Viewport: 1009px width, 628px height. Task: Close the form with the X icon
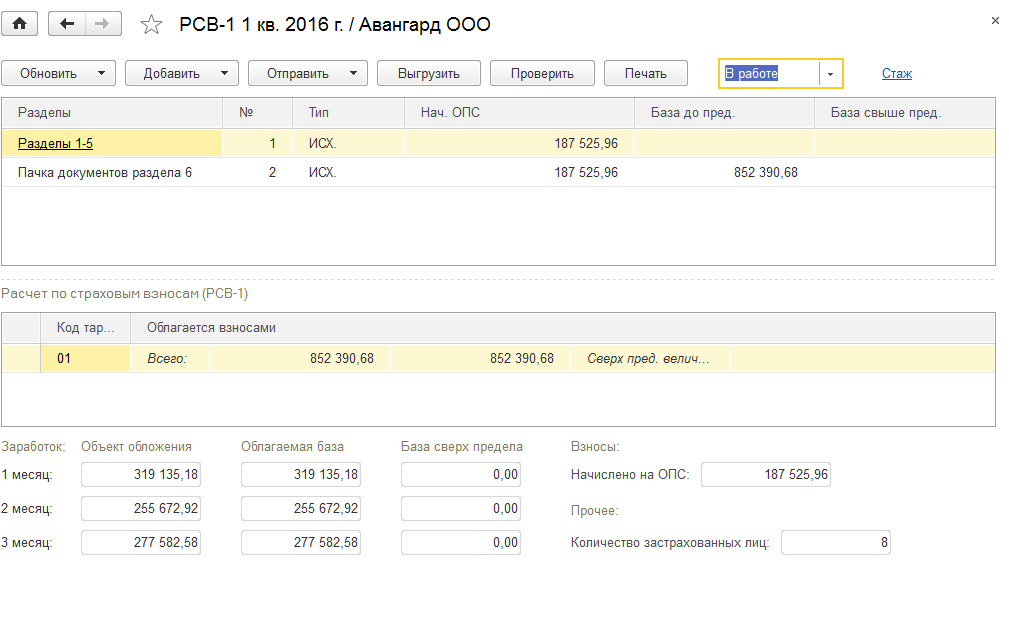(x=994, y=20)
